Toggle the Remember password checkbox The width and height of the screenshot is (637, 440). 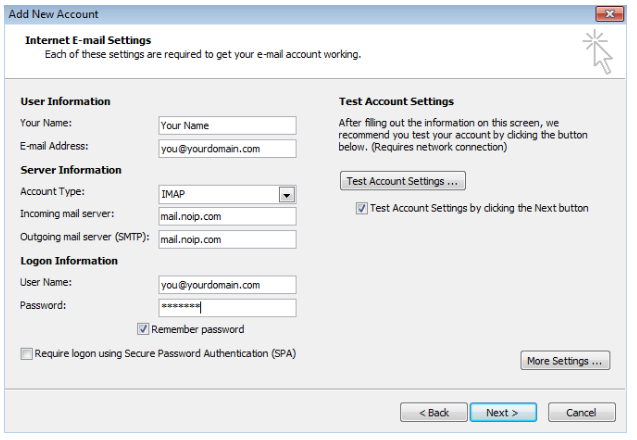[x=143, y=329]
